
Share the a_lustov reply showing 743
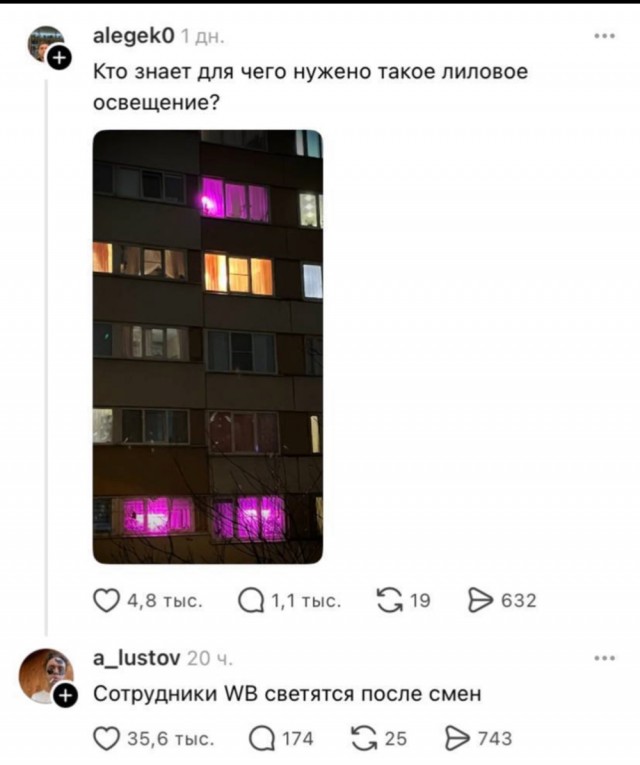click(x=458, y=739)
